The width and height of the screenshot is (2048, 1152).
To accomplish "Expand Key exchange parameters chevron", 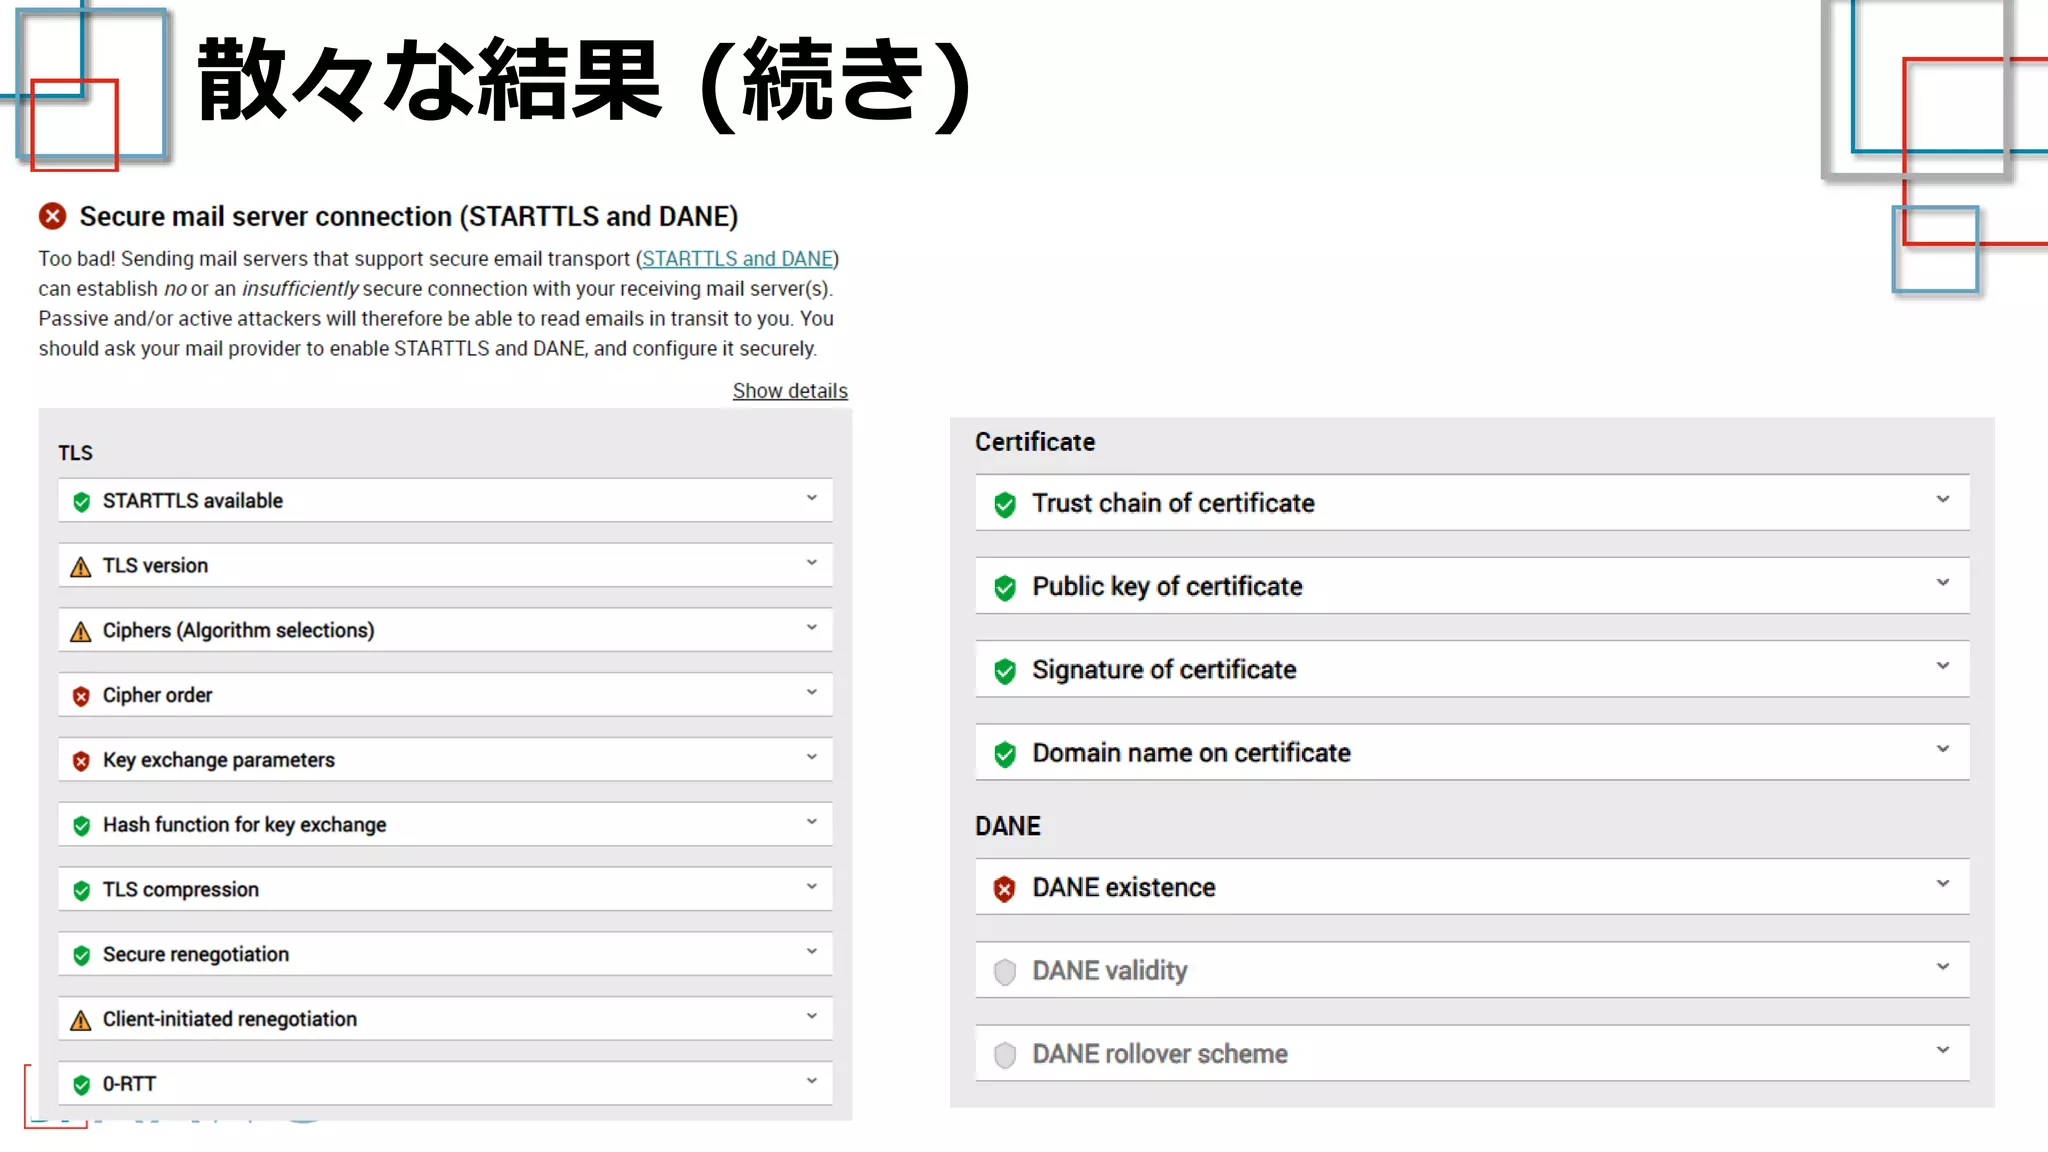I will click(x=812, y=757).
